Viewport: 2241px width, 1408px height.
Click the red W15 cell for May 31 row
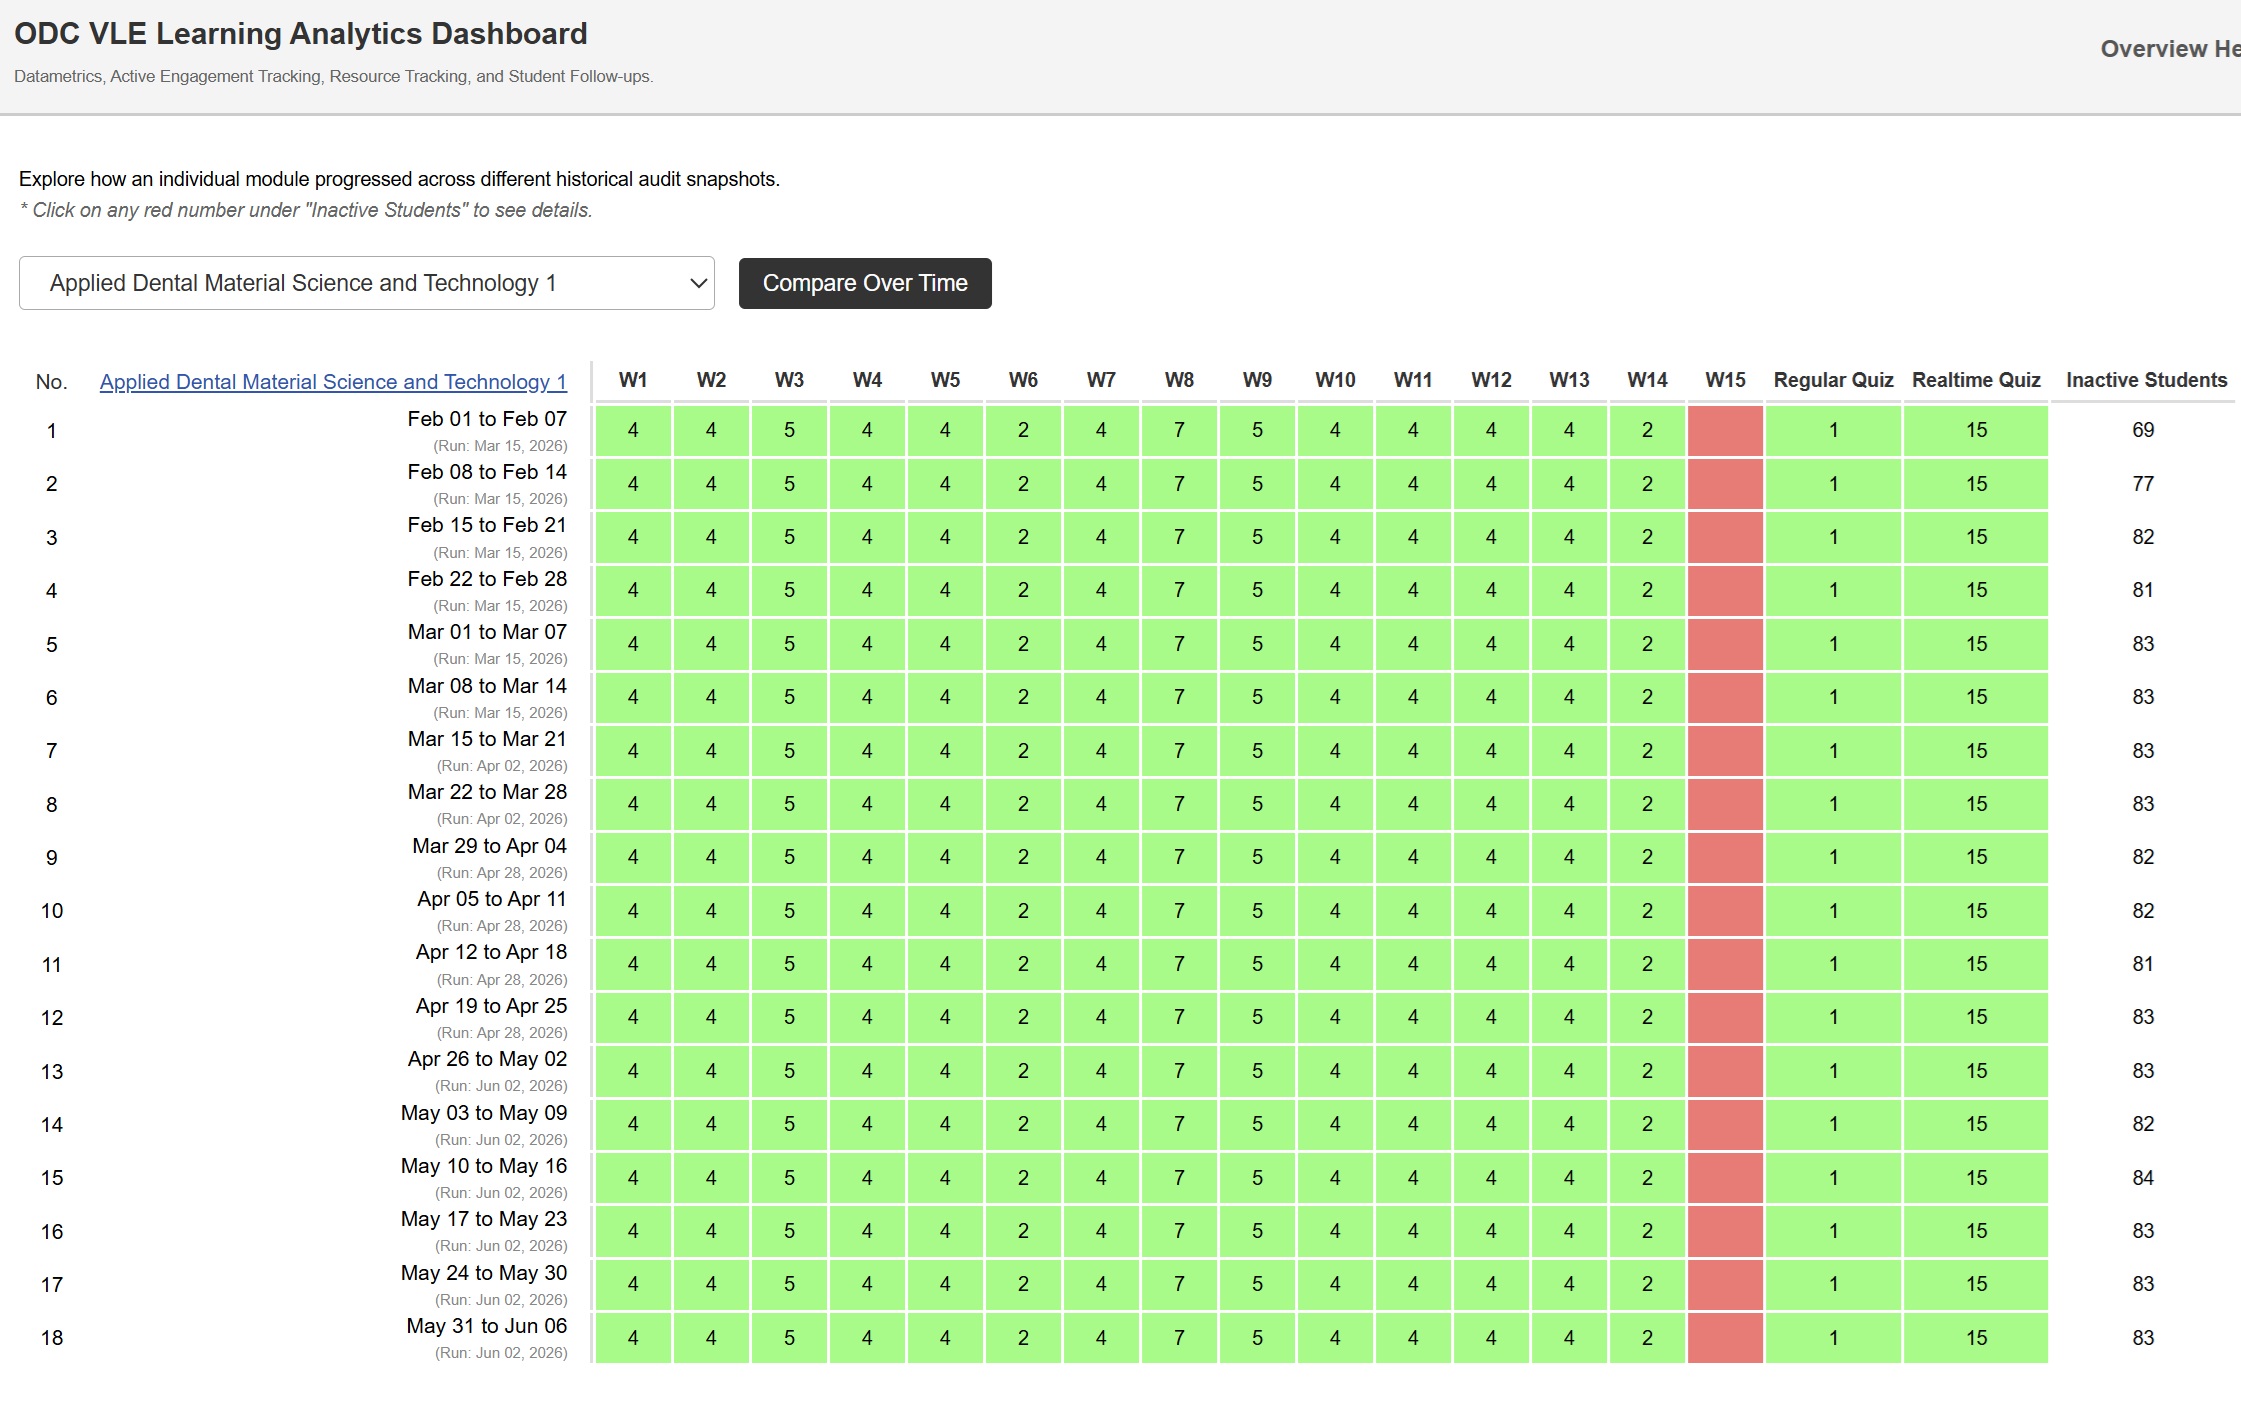coord(1725,1338)
